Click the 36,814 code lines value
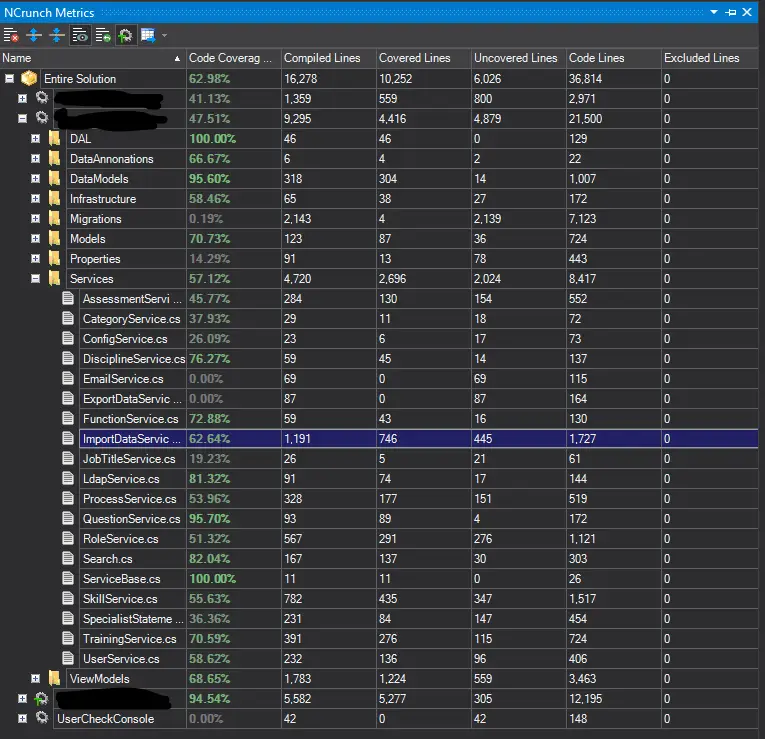 coord(585,79)
